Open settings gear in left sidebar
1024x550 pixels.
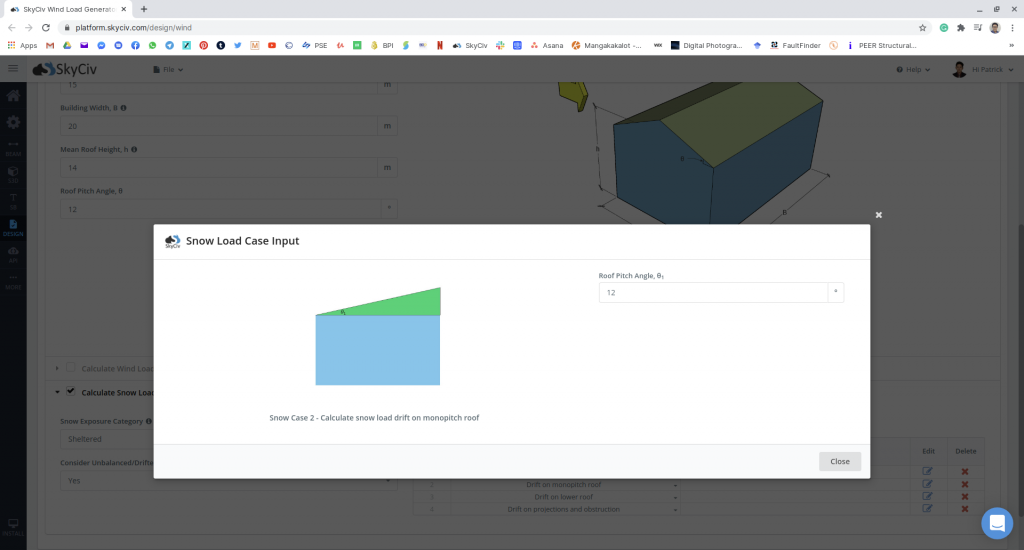click(13, 122)
